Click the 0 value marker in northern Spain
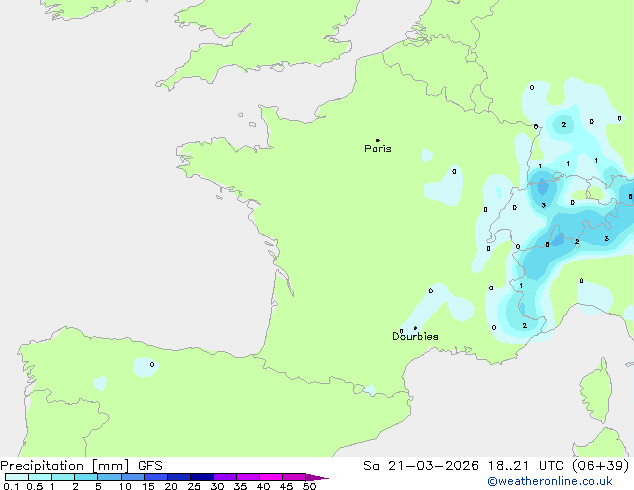 tap(152, 365)
